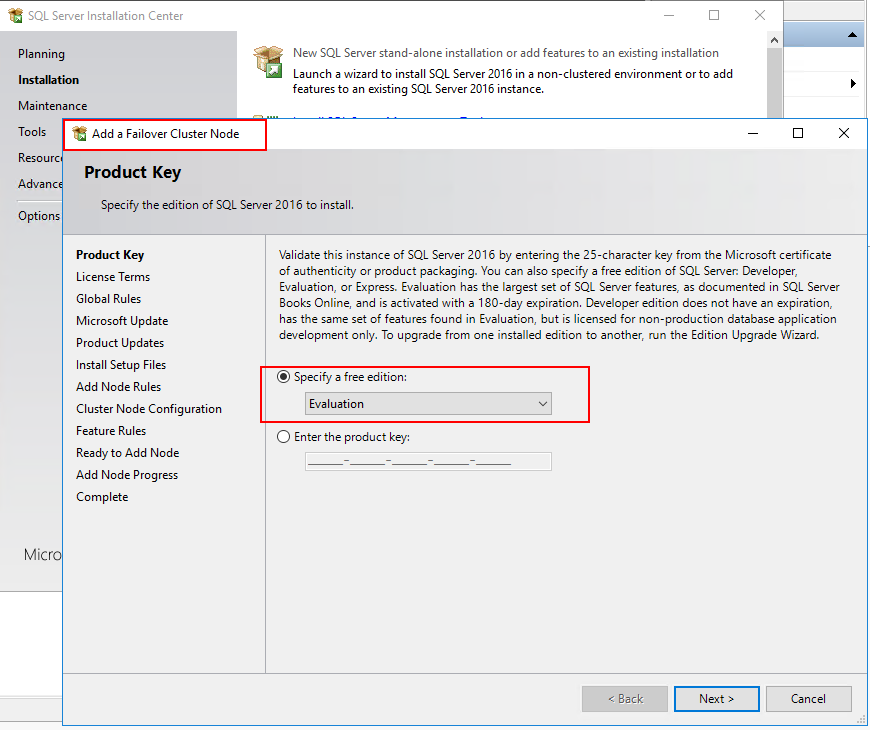Image resolution: width=870 pixels, height=730 pixels.
Task: Select Tools in Installation Center sidebar
Action: click(32, 132)
